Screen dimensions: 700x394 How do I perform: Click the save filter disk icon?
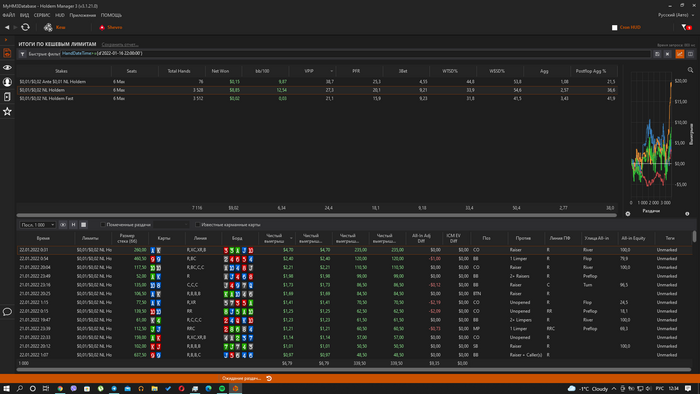pos(657,54)
